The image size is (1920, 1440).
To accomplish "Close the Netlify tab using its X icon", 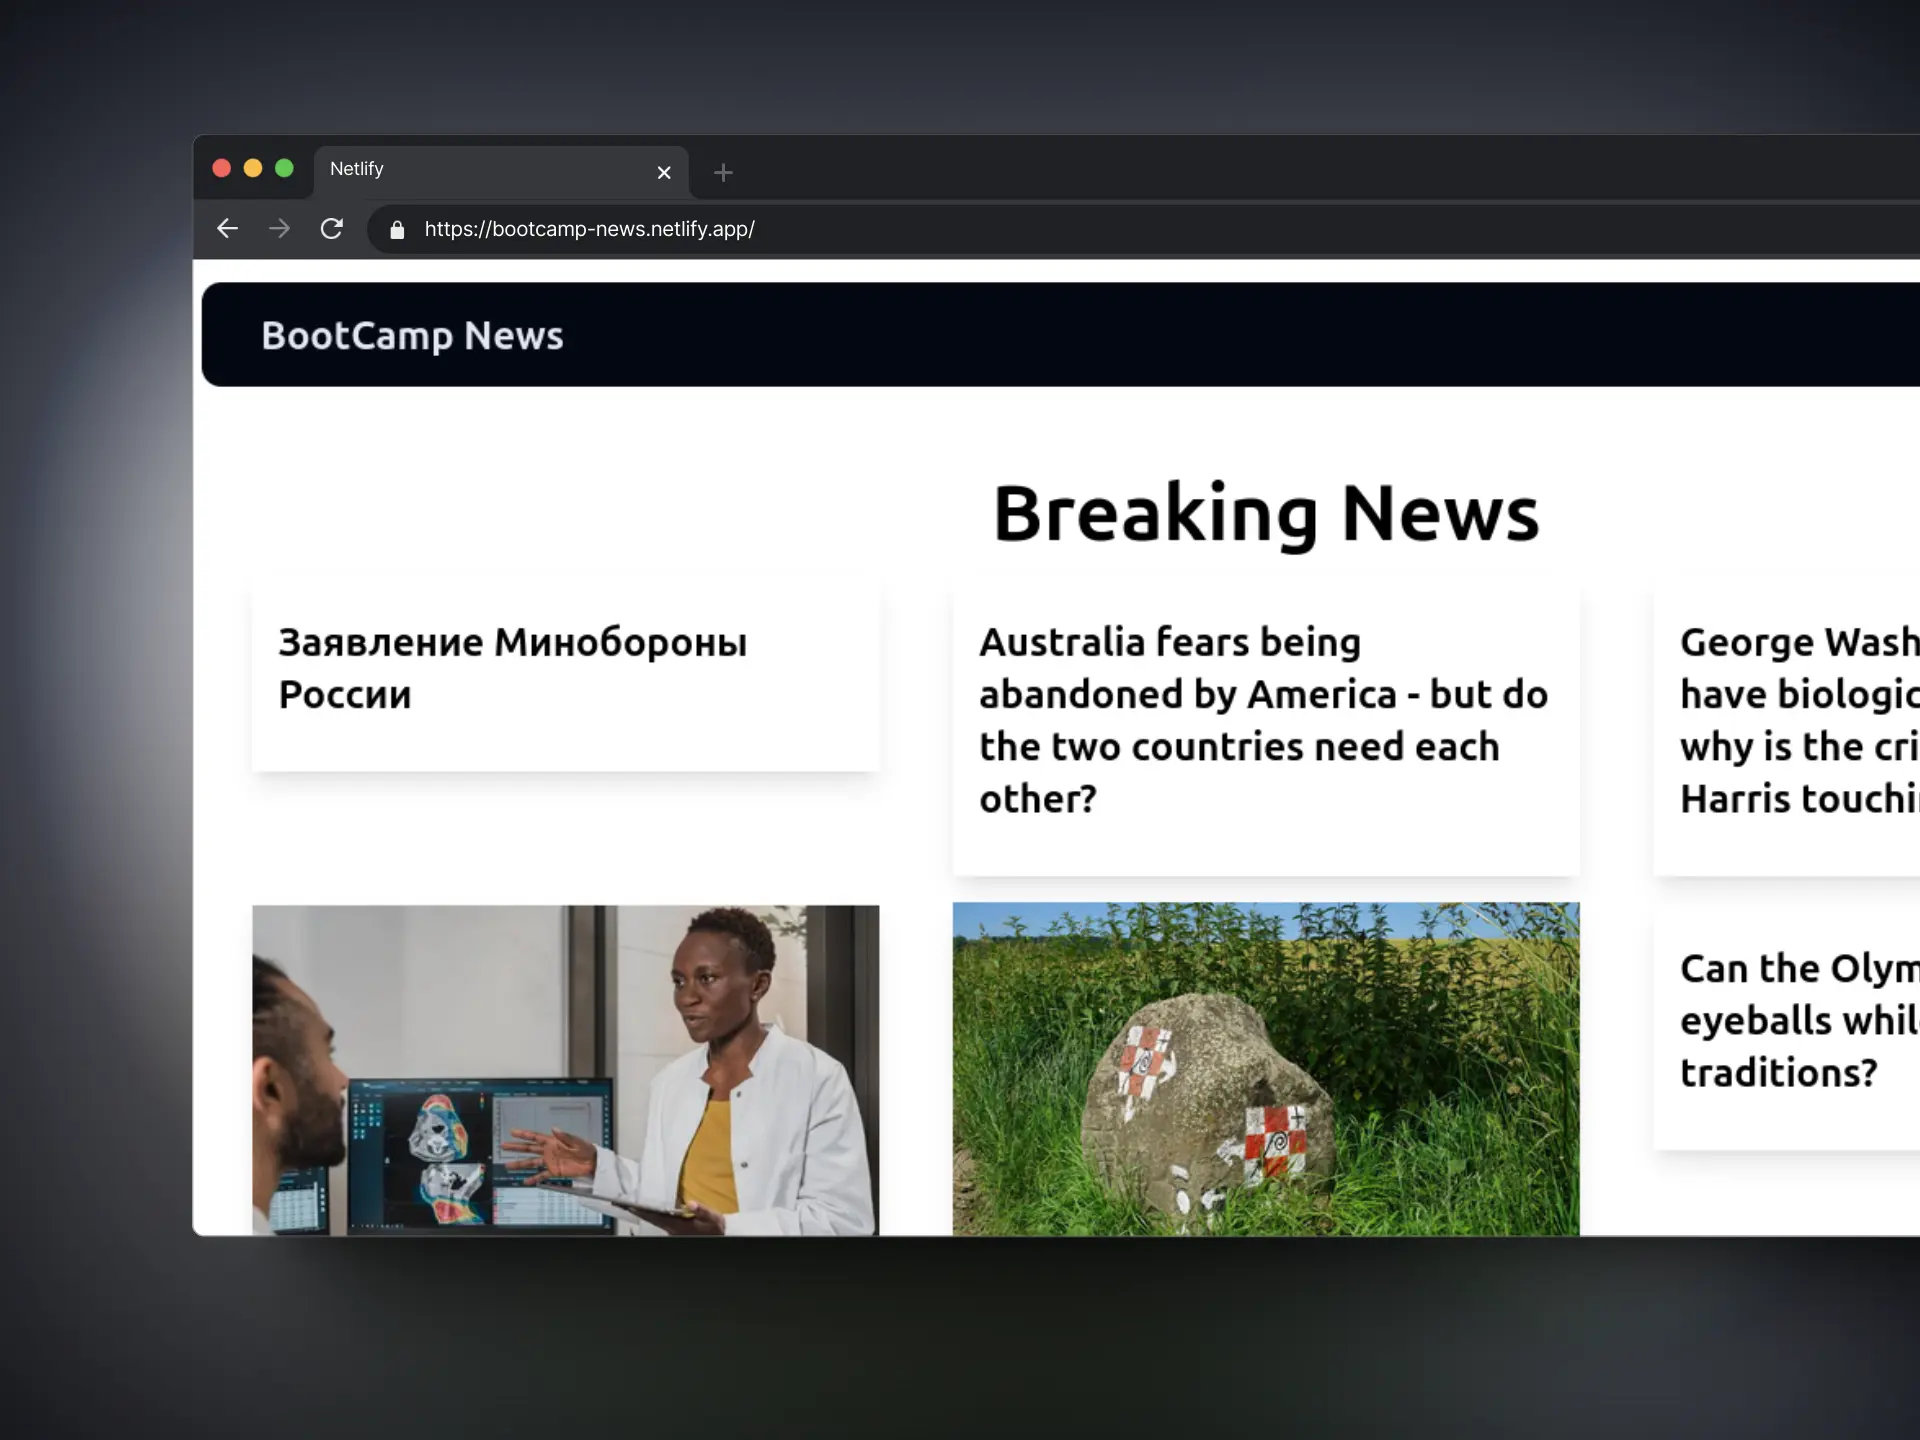I will [664, 172].
